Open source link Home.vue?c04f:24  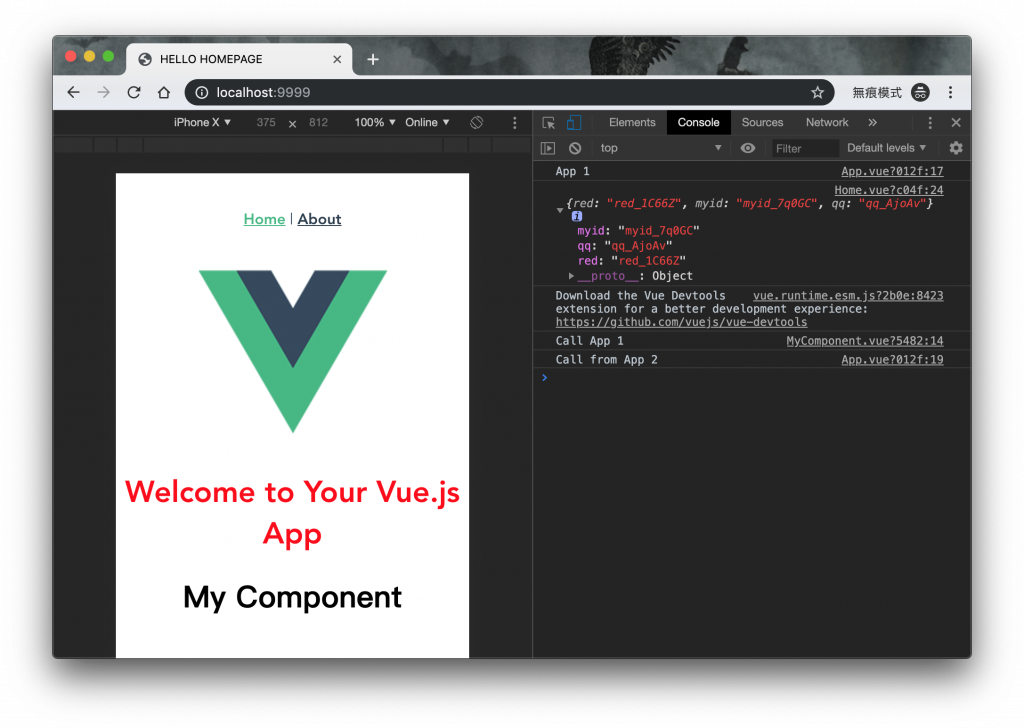tap(889, 191)
